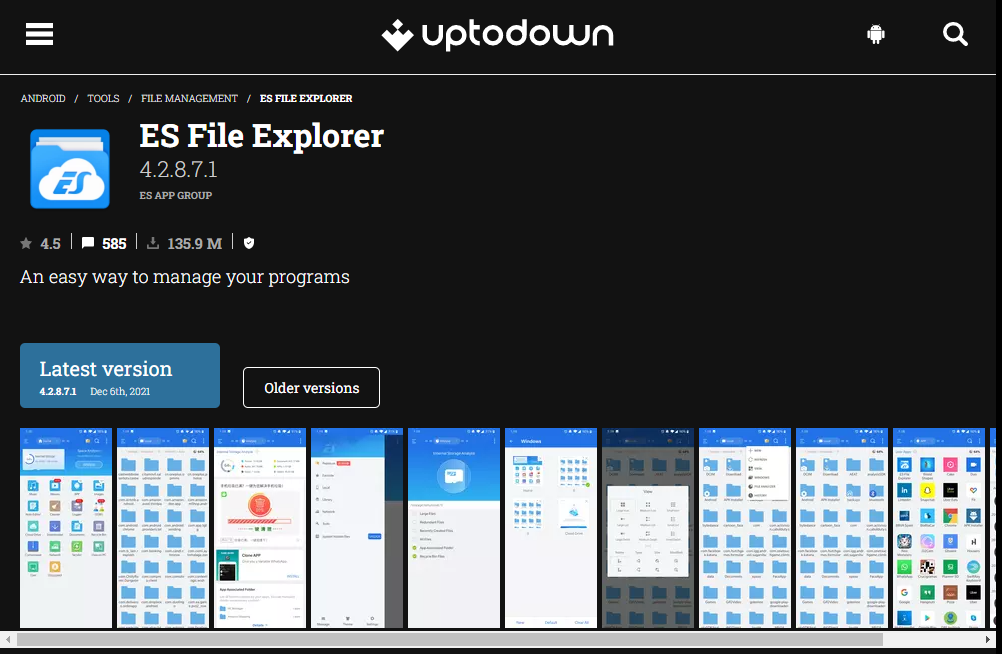
Task: Open the search magnifier
Action: 955,34
